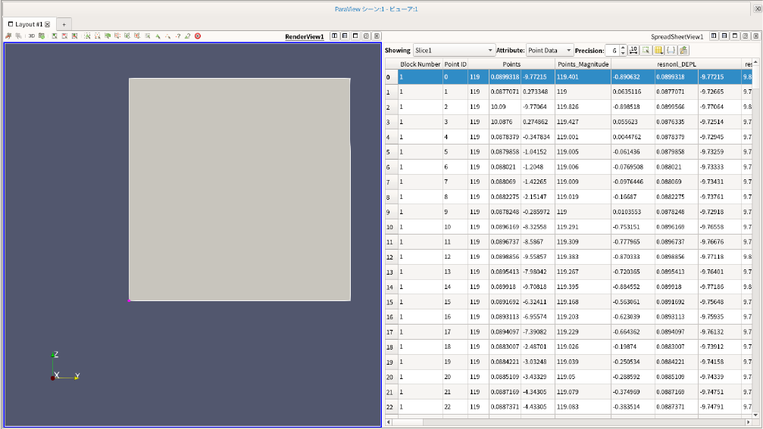Viewport: 763px width, 429px height.
Task: Activate Hover Cells tool
Action: point(188,36)
